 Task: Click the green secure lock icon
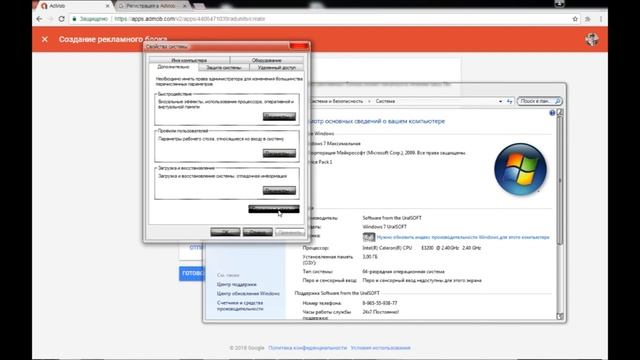click(74, 19)
